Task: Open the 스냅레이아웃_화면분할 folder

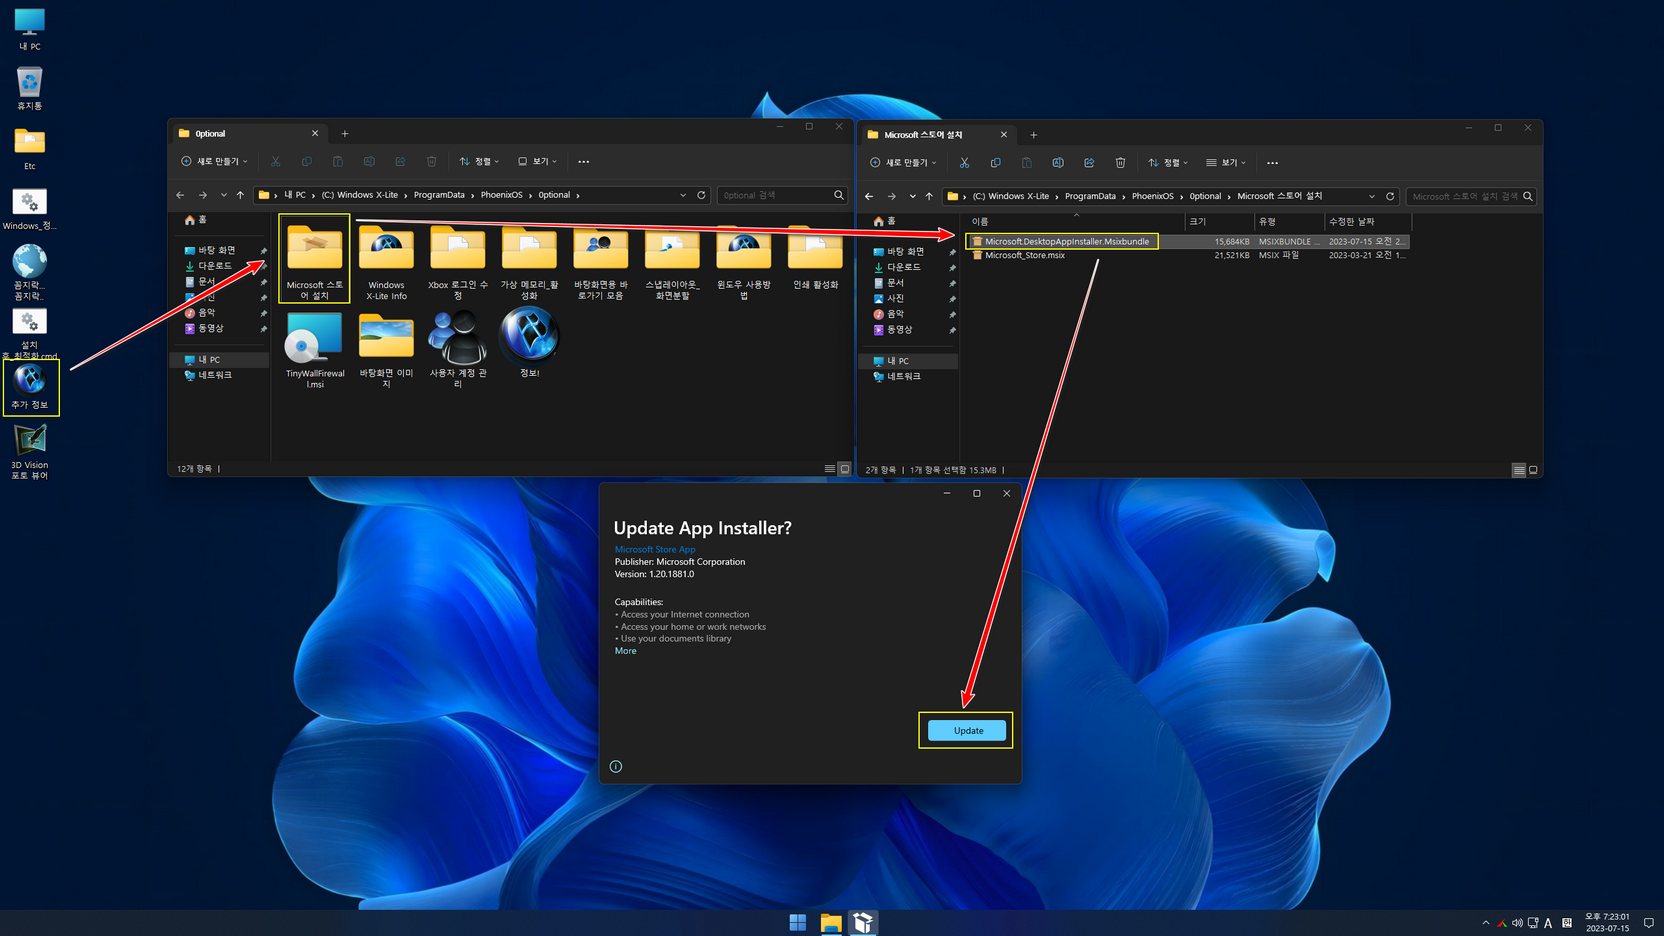Action: pyautogui.click(x=672, y=261)
